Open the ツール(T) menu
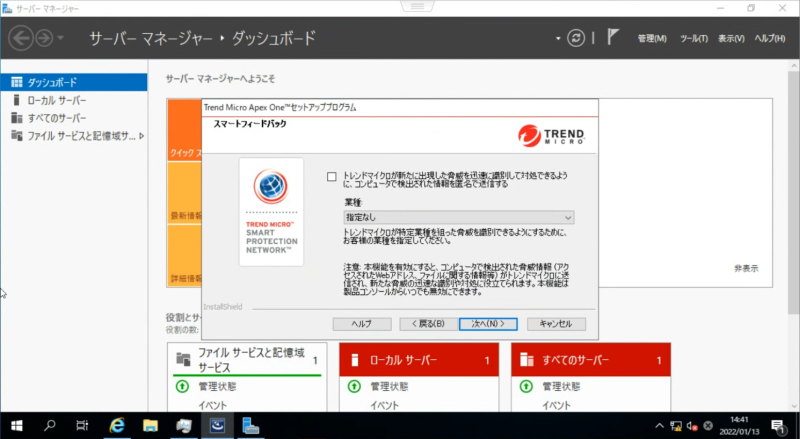Screen dimensions: 800x439 pyautogui.click(x=694, y=39)
